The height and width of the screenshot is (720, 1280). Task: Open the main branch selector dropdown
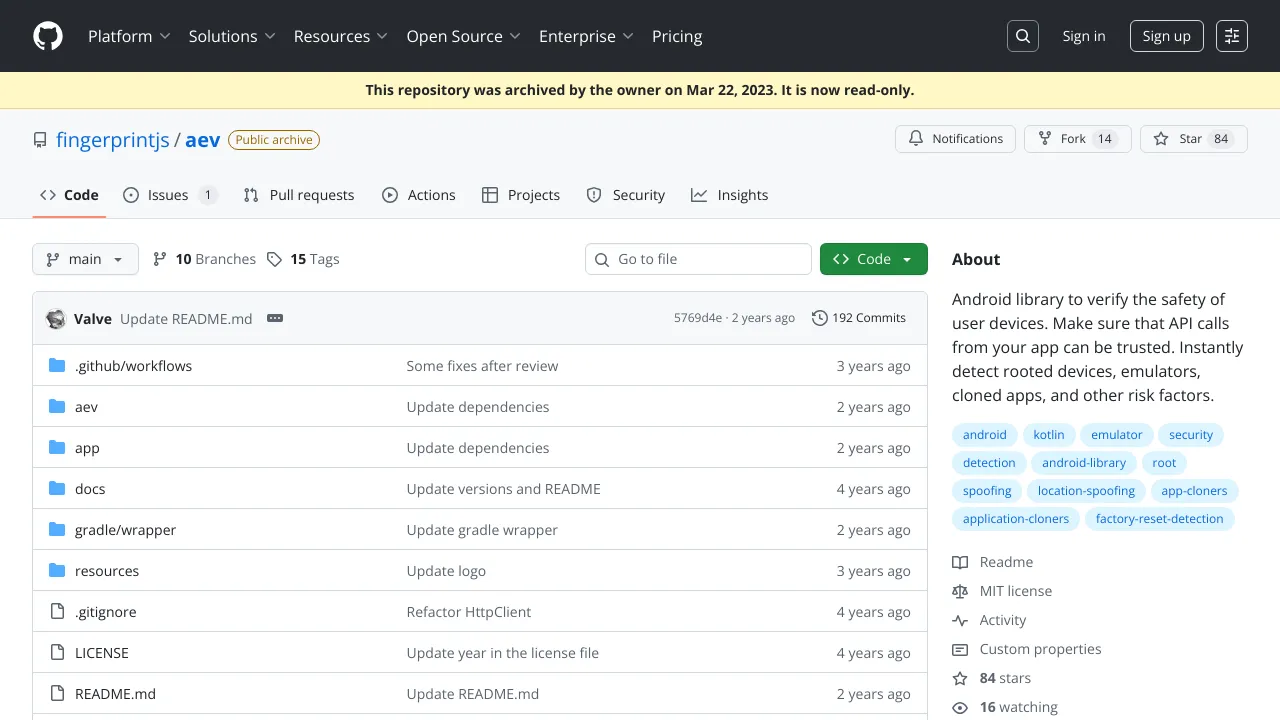pos(85,259)
